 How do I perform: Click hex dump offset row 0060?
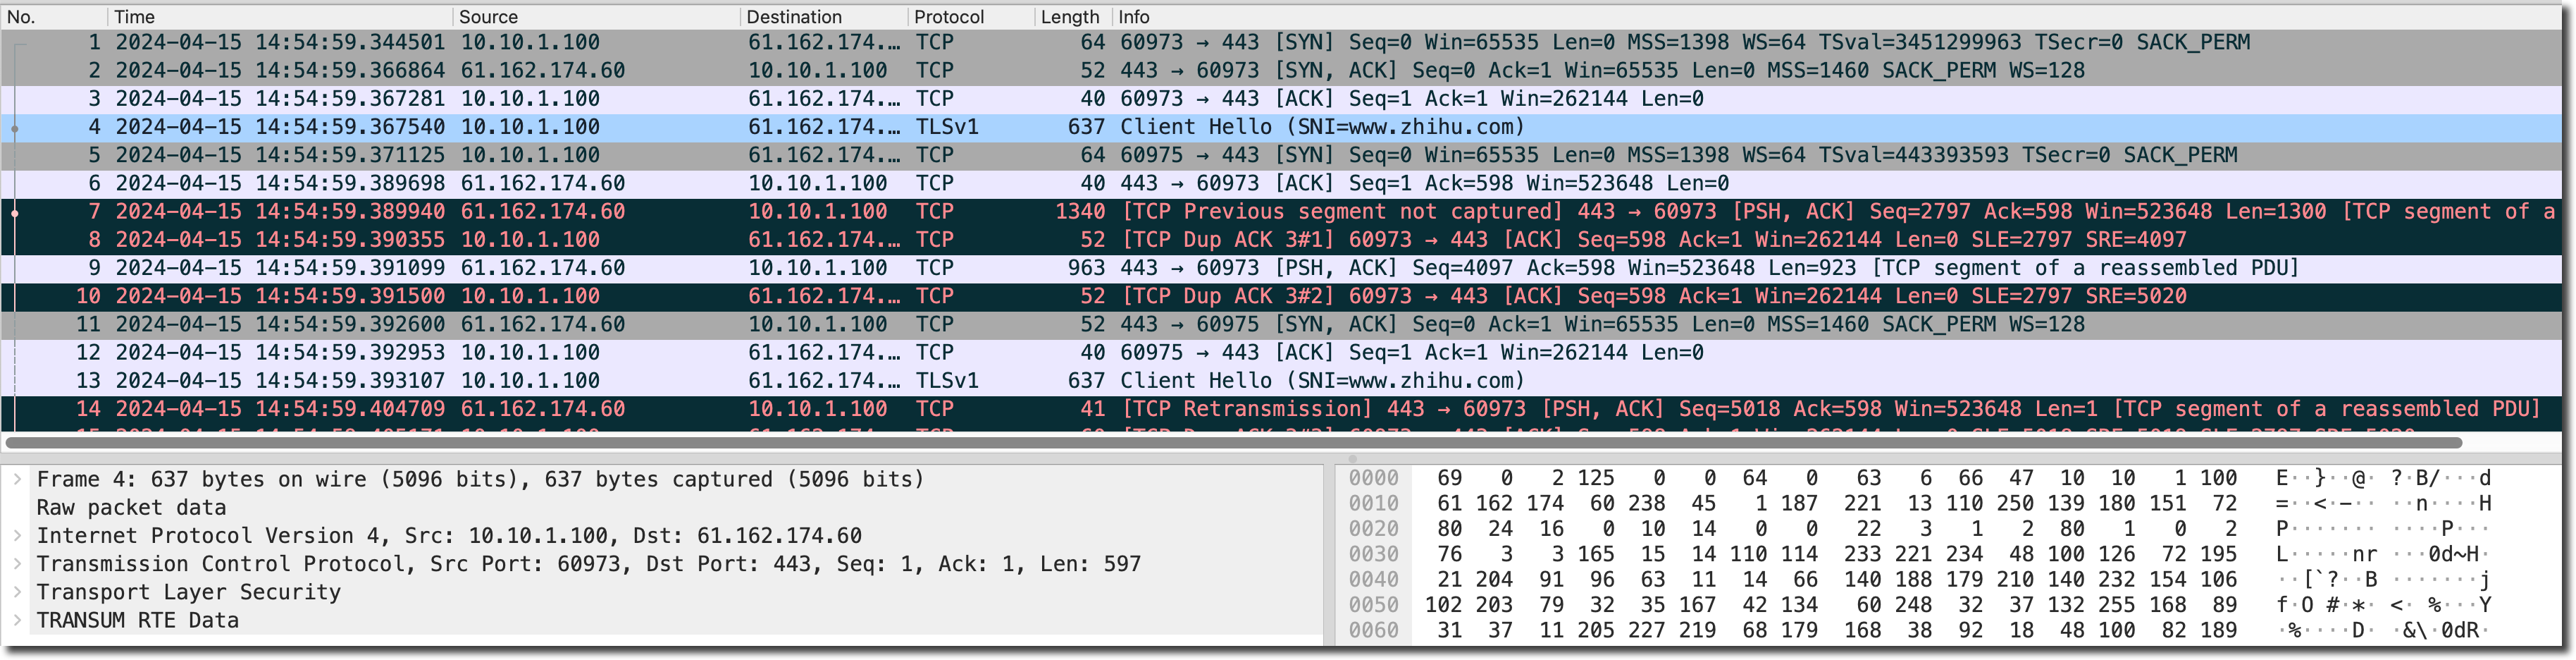(x=1373, y=630)
